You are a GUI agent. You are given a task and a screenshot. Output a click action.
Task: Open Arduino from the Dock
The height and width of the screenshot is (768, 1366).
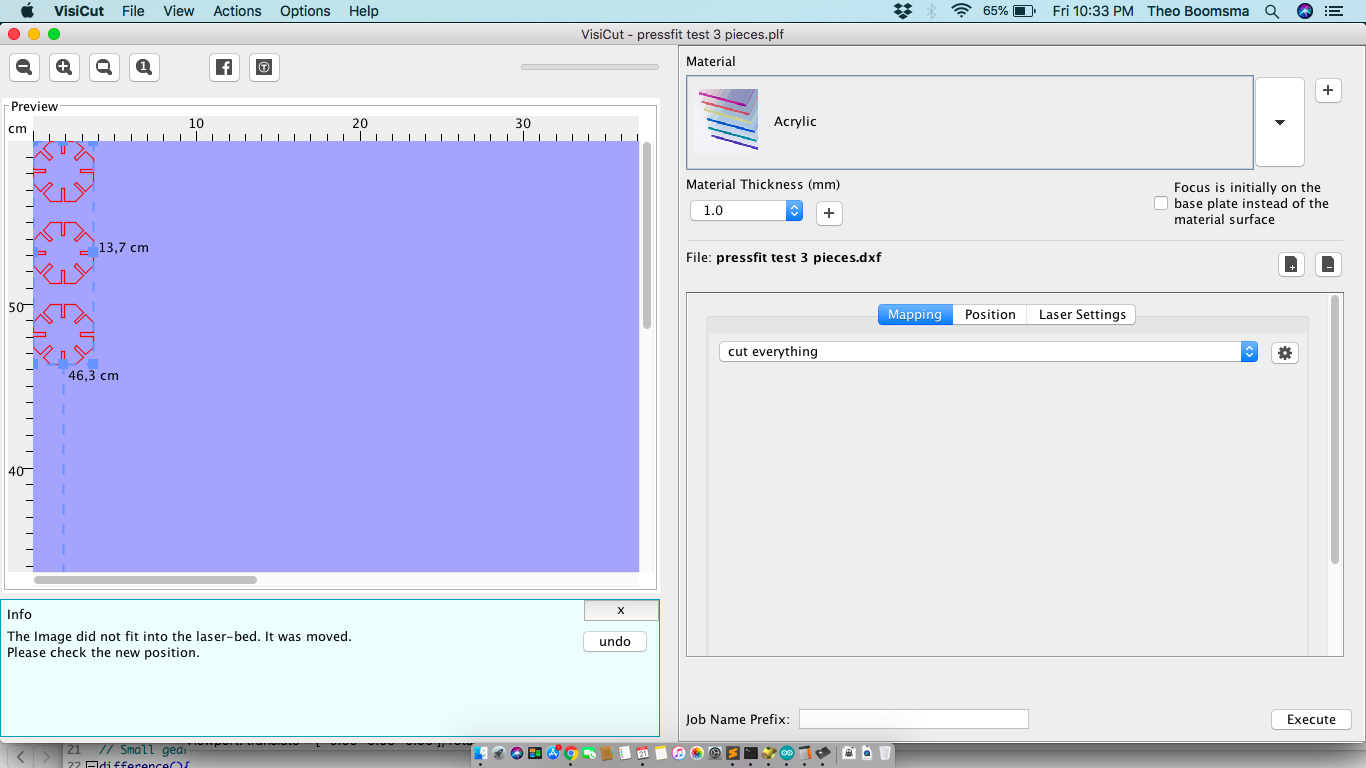coord(787,753)
